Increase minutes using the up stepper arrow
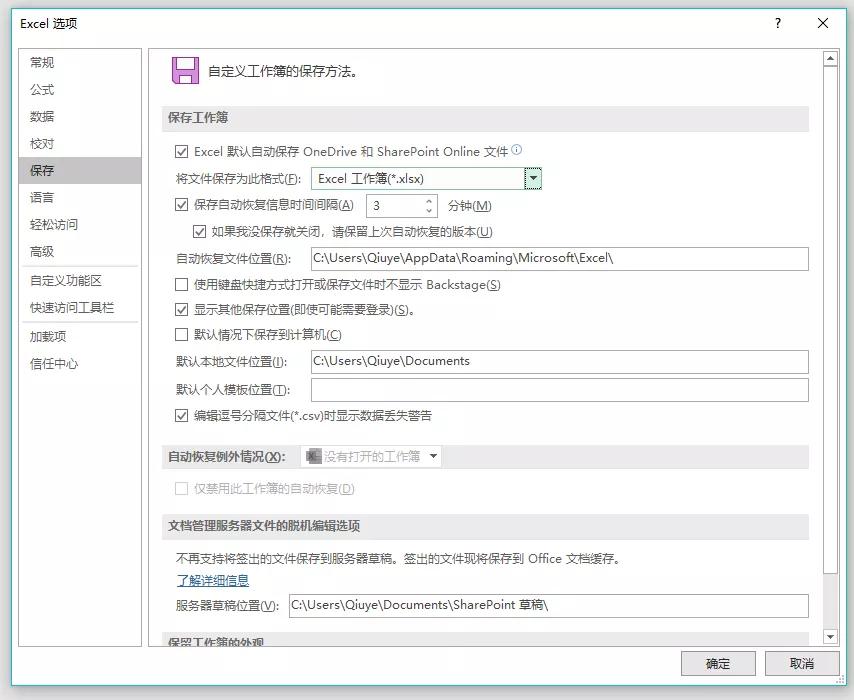 [x=427, y=200]
